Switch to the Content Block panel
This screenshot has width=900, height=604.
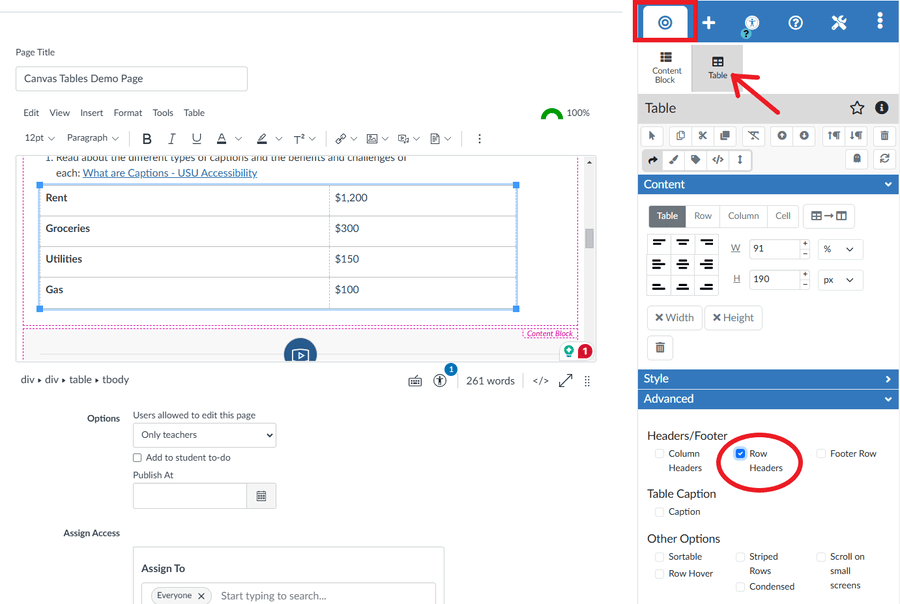point(666,65)
